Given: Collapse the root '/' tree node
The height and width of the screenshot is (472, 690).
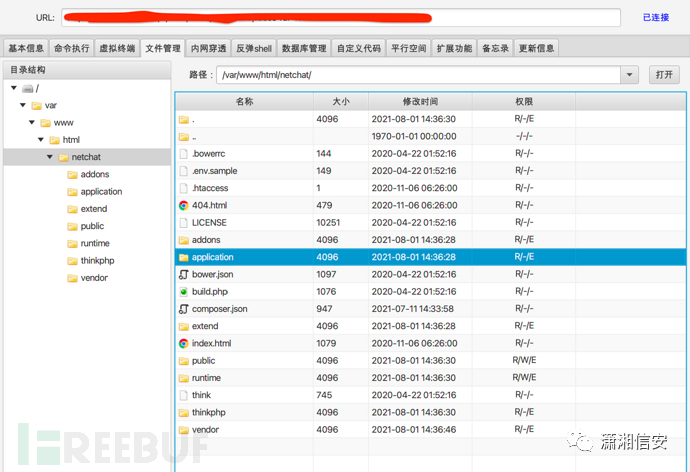Looking at the screenshot, I should 14,88.
